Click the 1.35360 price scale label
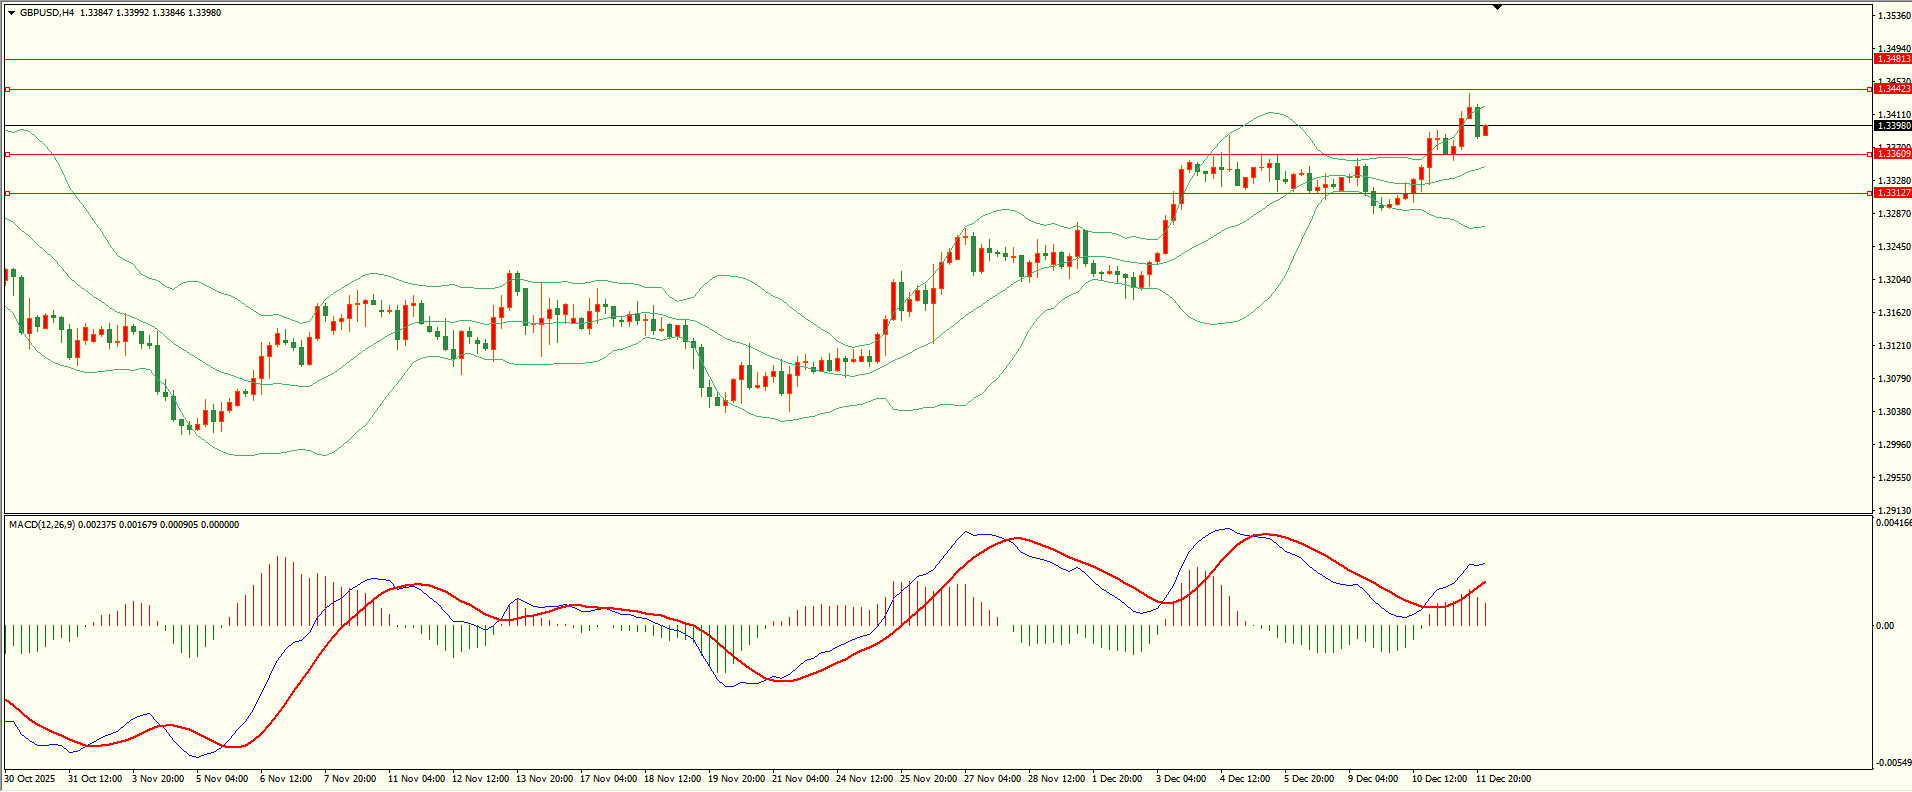The image size is (1912, 792). [x=1894, y=16]
